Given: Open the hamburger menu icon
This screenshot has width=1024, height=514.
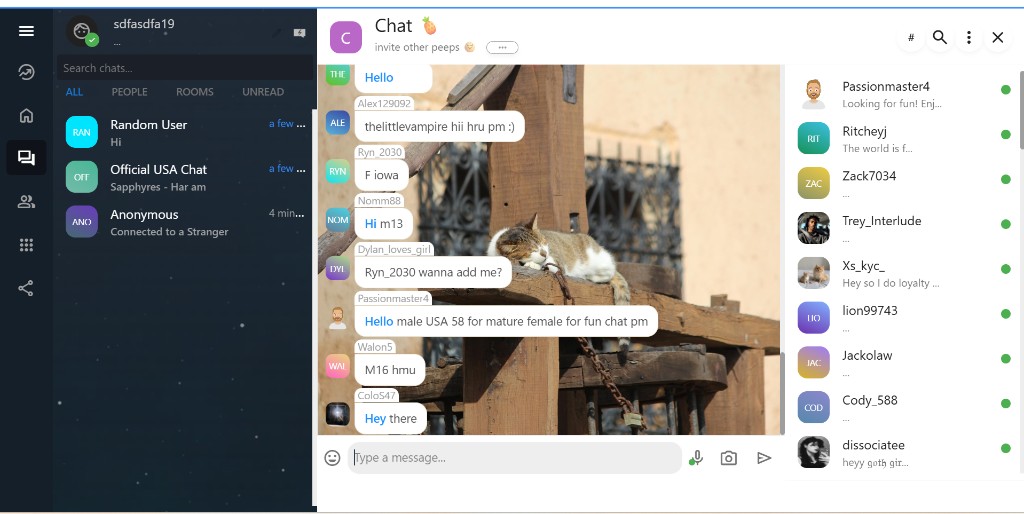Looking at the screenshot, I should (26, 31).
